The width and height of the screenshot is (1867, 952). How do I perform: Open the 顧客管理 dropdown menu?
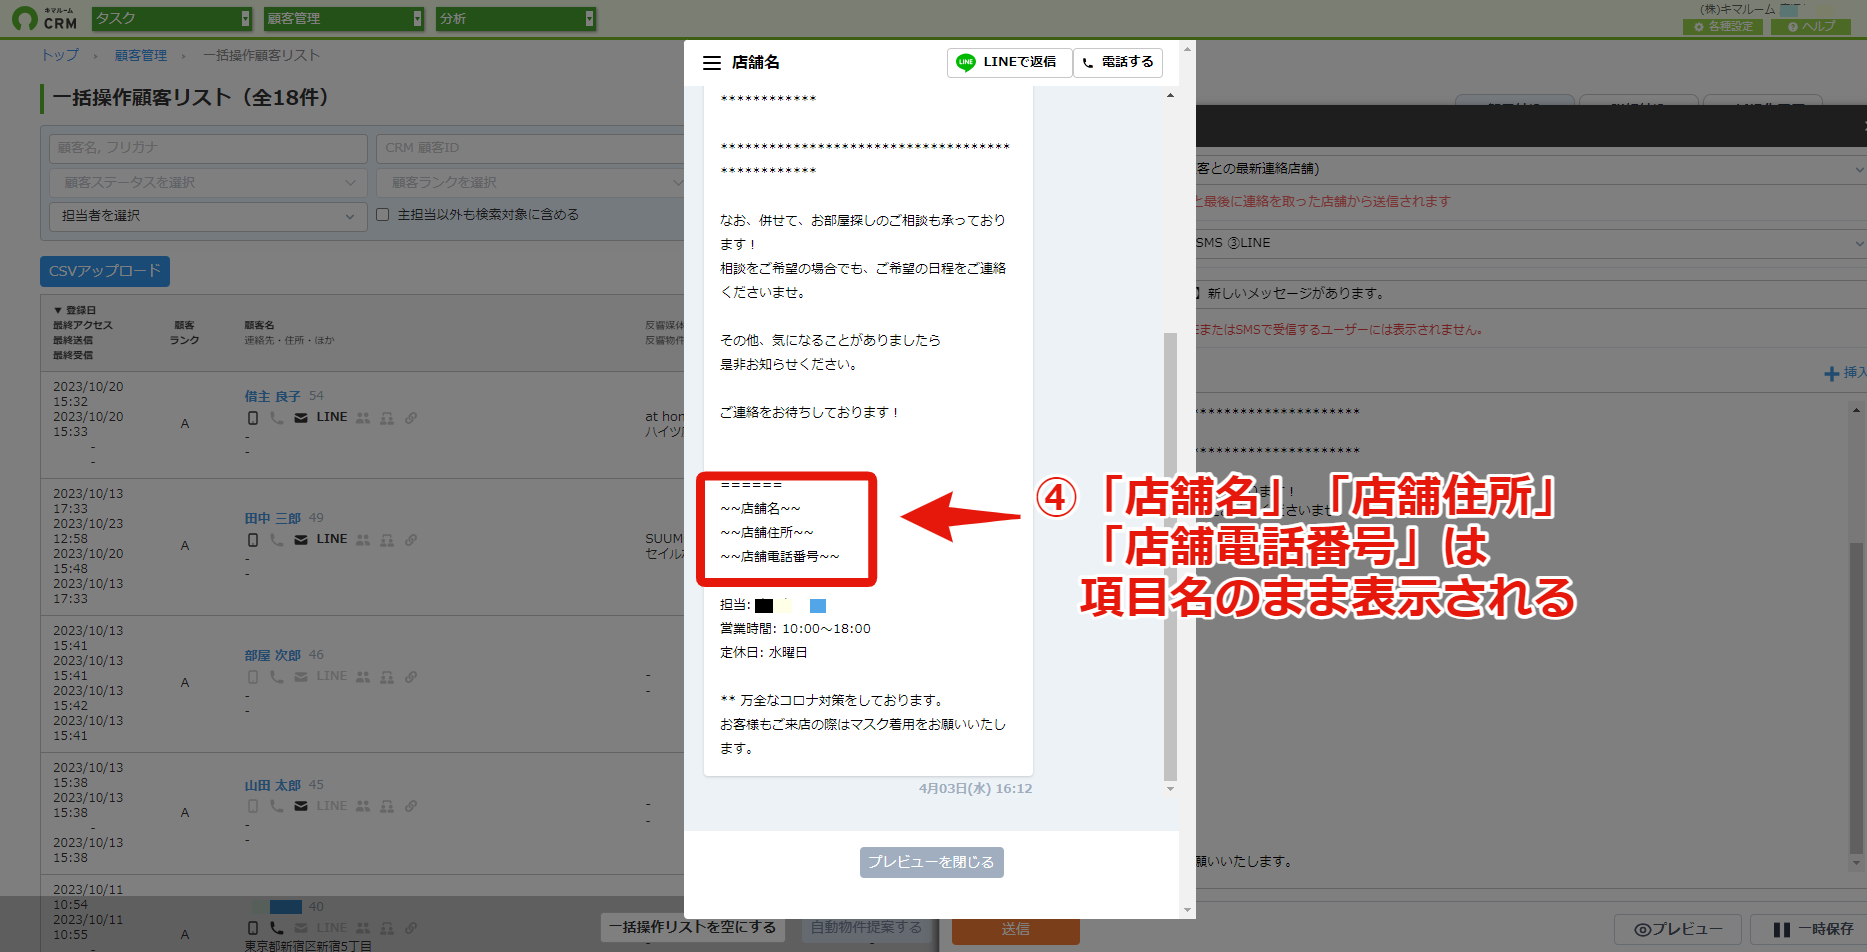click(x=344, y=18)
